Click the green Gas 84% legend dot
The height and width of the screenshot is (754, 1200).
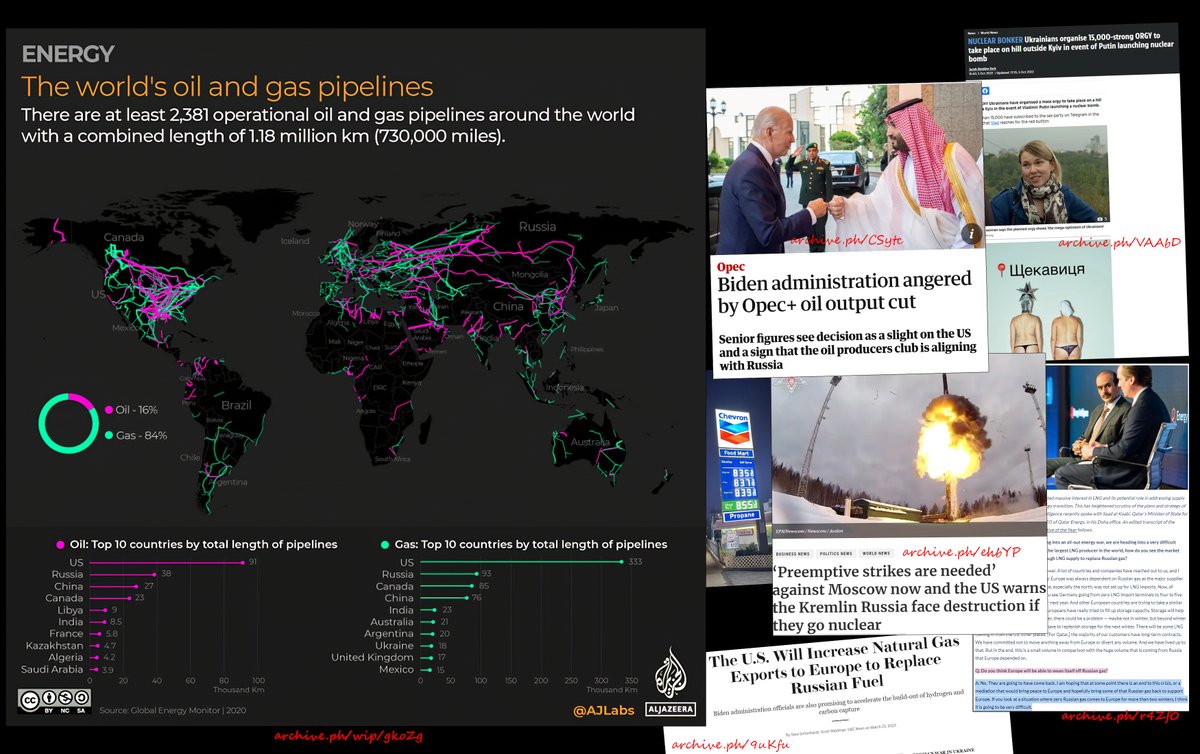point(108,435)
